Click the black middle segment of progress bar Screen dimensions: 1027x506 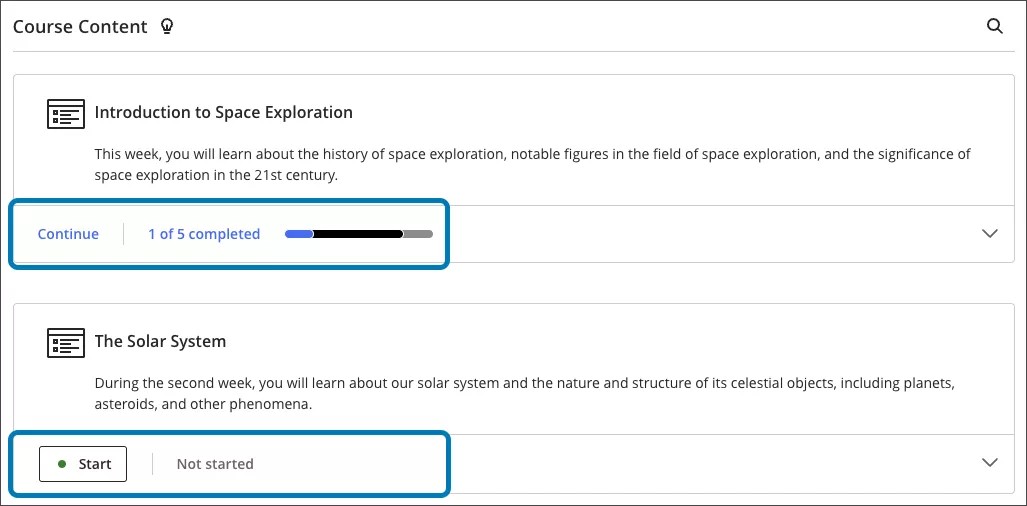point(358,234)
